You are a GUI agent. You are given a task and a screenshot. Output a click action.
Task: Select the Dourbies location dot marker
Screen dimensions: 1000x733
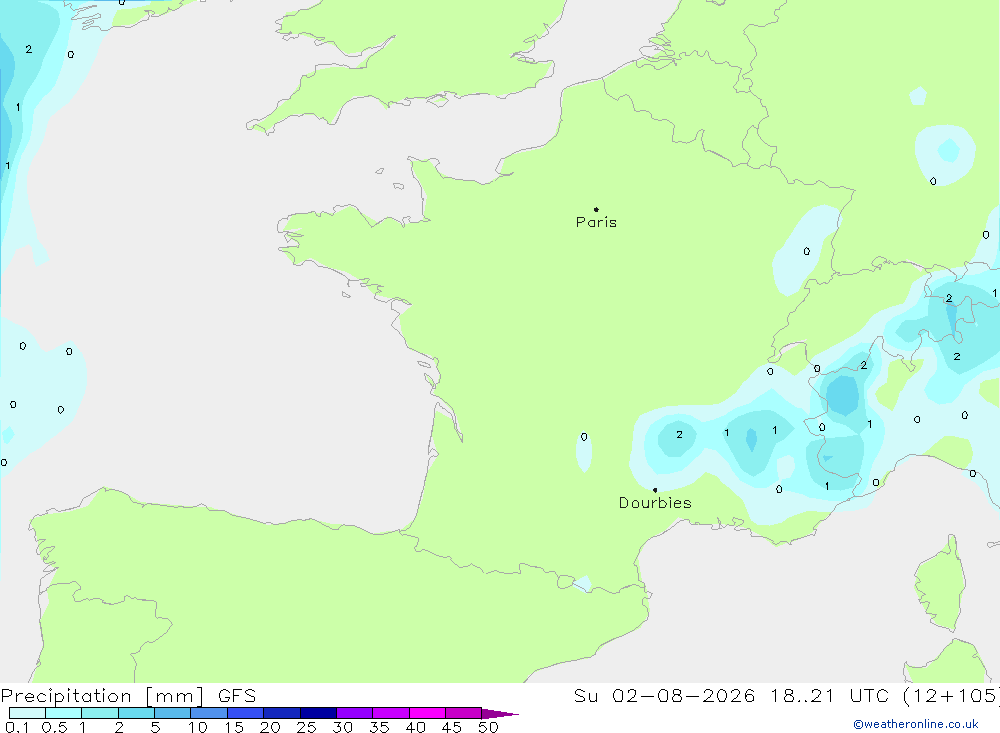tap(655, 490)
